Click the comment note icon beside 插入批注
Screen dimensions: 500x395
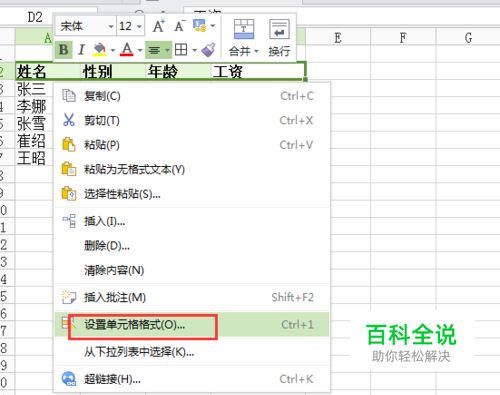click(69, 297)
